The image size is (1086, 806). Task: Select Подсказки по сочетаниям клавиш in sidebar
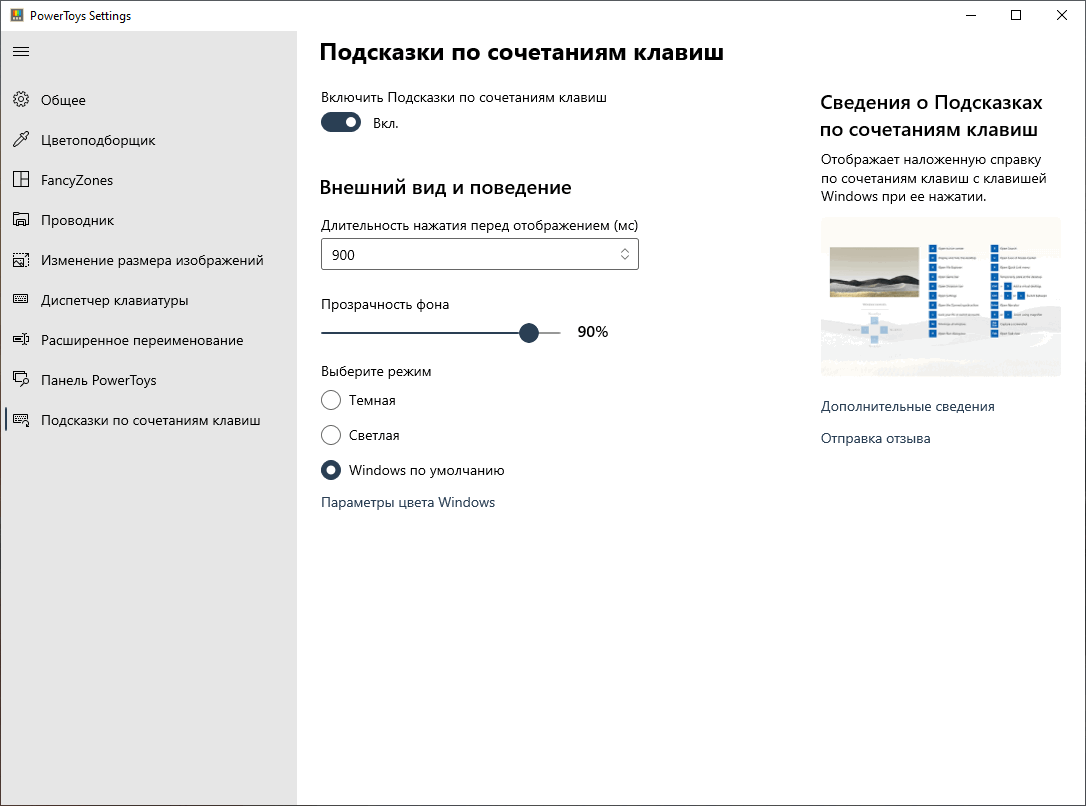point(148,420)
